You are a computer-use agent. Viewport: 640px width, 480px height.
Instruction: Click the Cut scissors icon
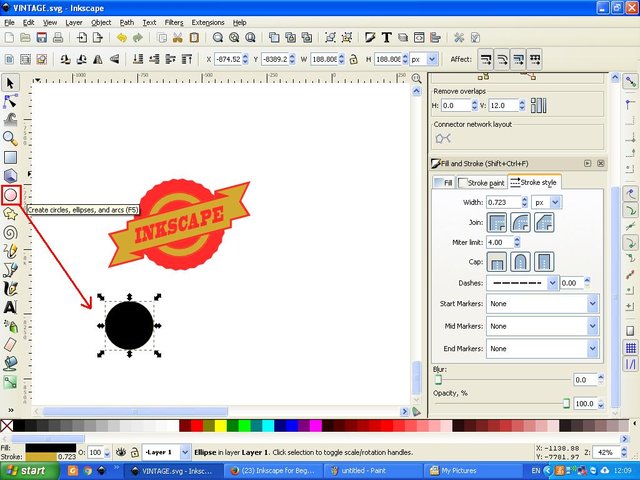click(x=178, y=38)
